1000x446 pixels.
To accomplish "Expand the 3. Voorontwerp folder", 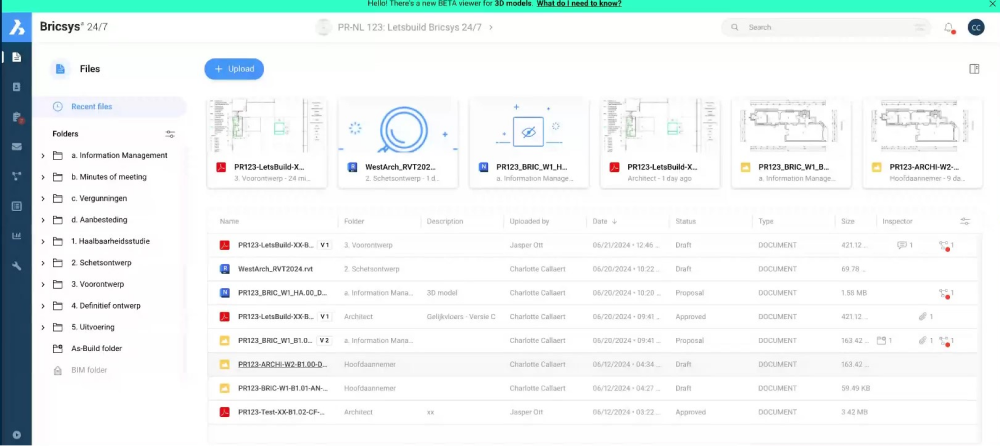I will [x=43, y=285].
